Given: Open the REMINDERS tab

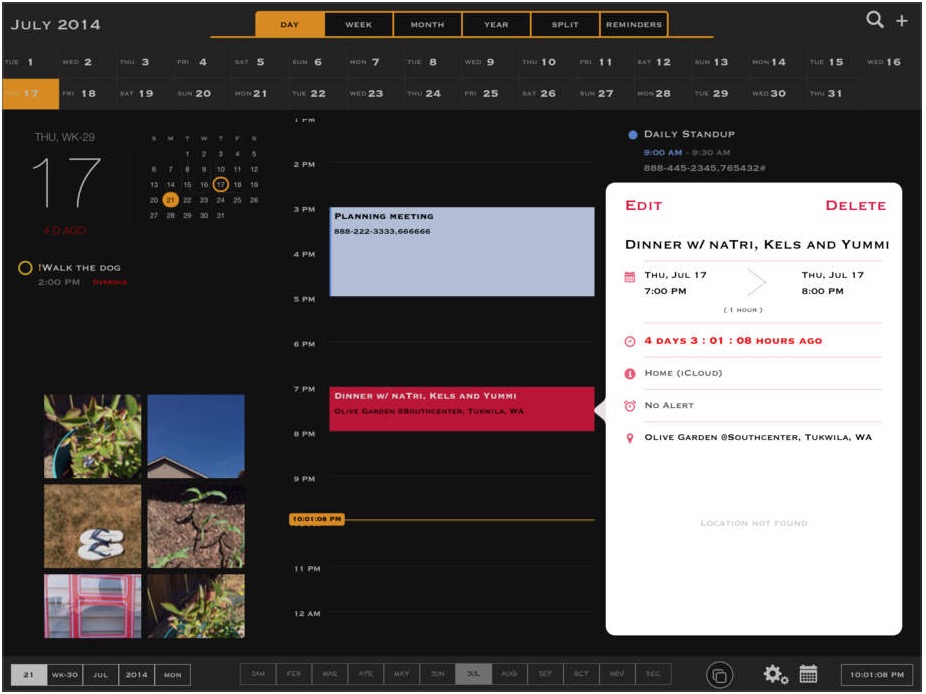Looking at the screenshot, I should click(x=634, y=23).
